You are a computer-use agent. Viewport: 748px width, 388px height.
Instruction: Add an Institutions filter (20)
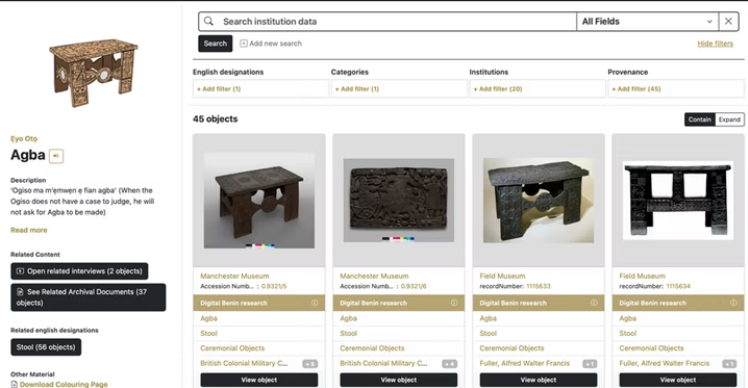[x=537, y=89]
